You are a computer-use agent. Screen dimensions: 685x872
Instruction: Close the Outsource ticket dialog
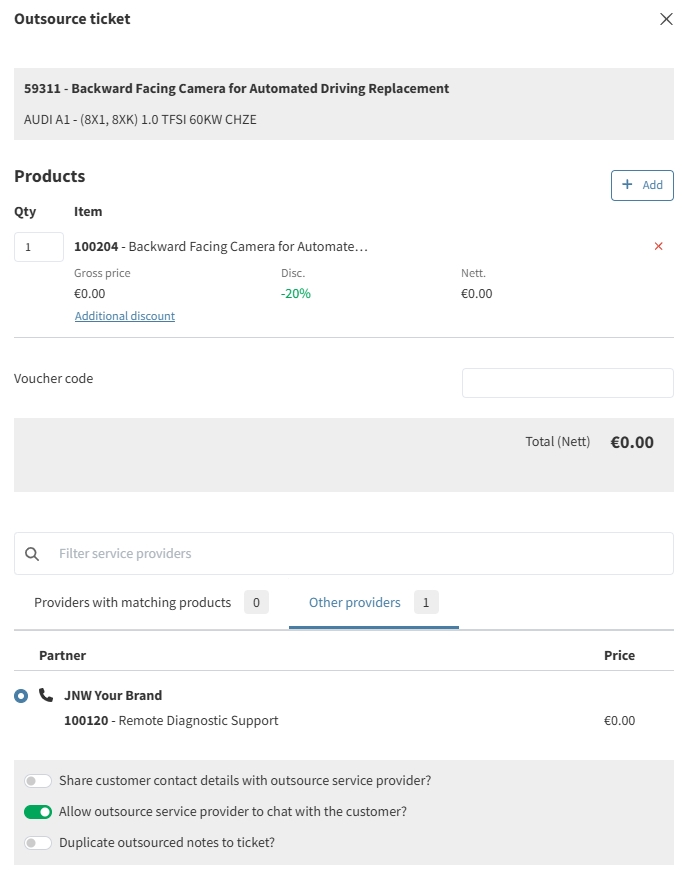pos(666,19)
